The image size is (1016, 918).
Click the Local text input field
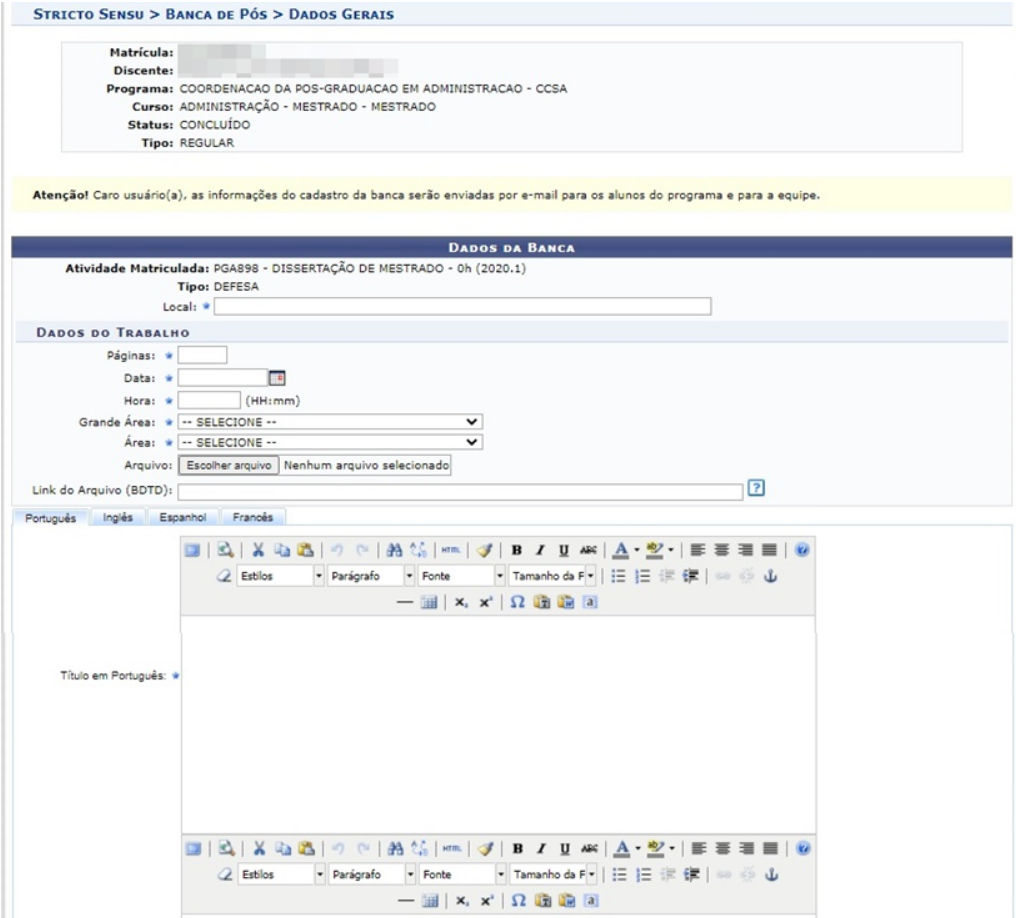coord(462,306)
